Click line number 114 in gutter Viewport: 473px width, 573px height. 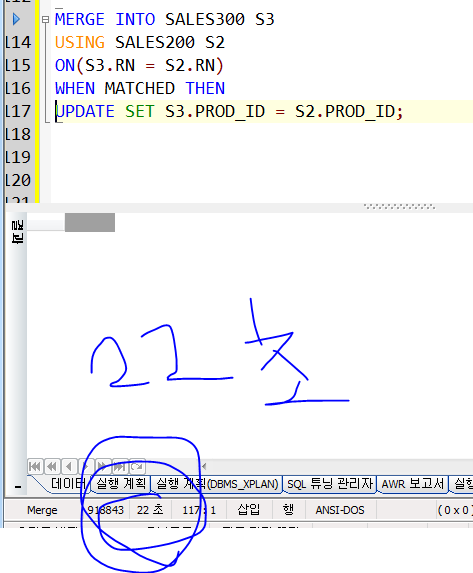(18, 42)
